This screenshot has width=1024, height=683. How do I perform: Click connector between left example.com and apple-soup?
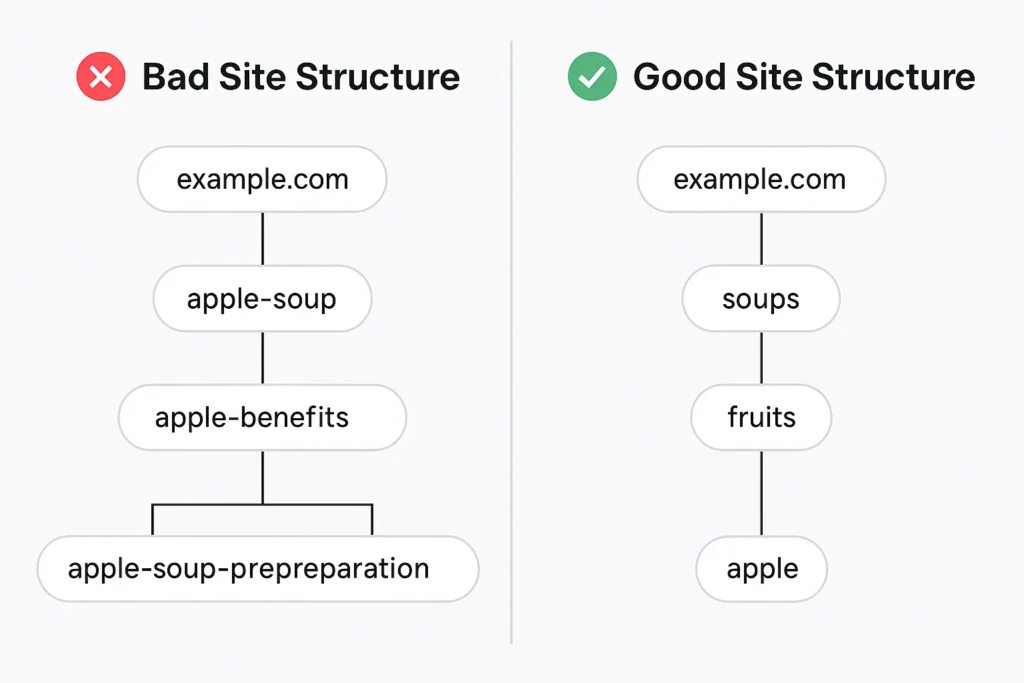(263, 239)
